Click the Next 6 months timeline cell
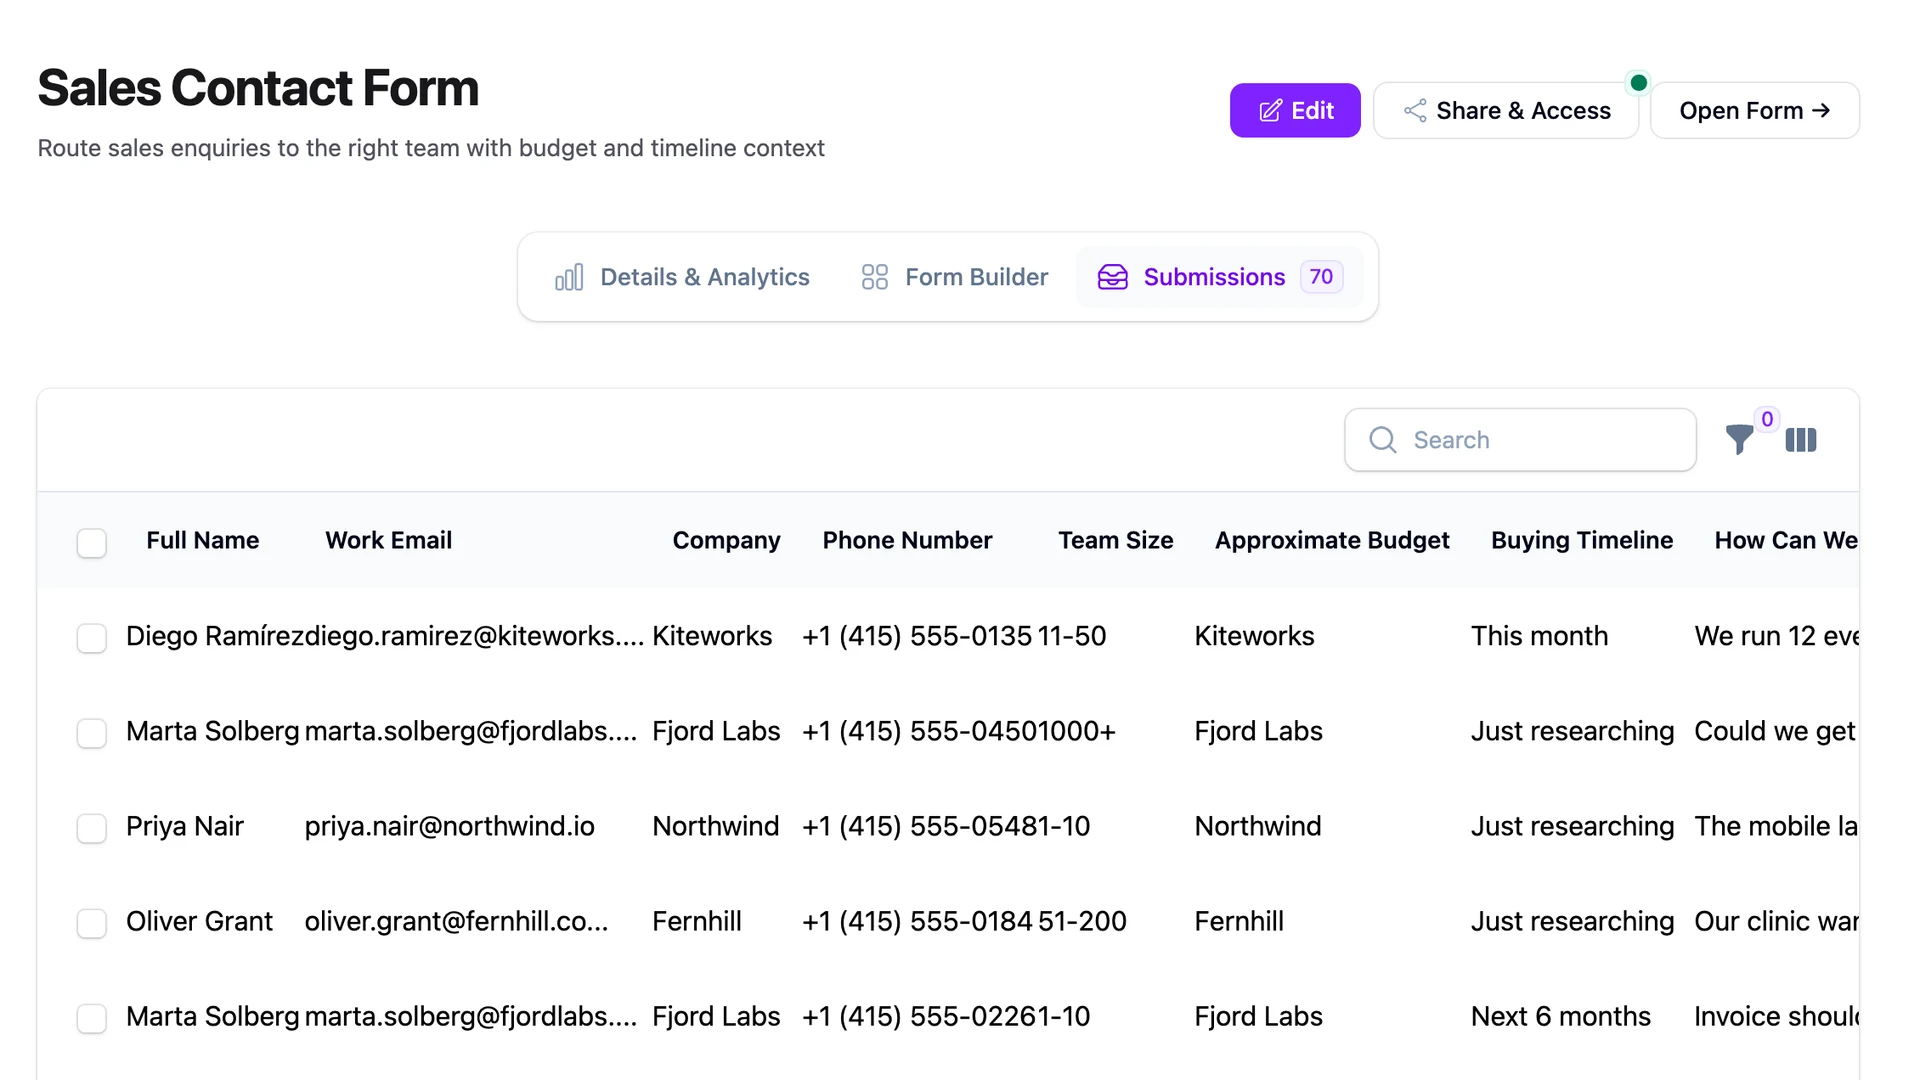 coord(1560,1016)
